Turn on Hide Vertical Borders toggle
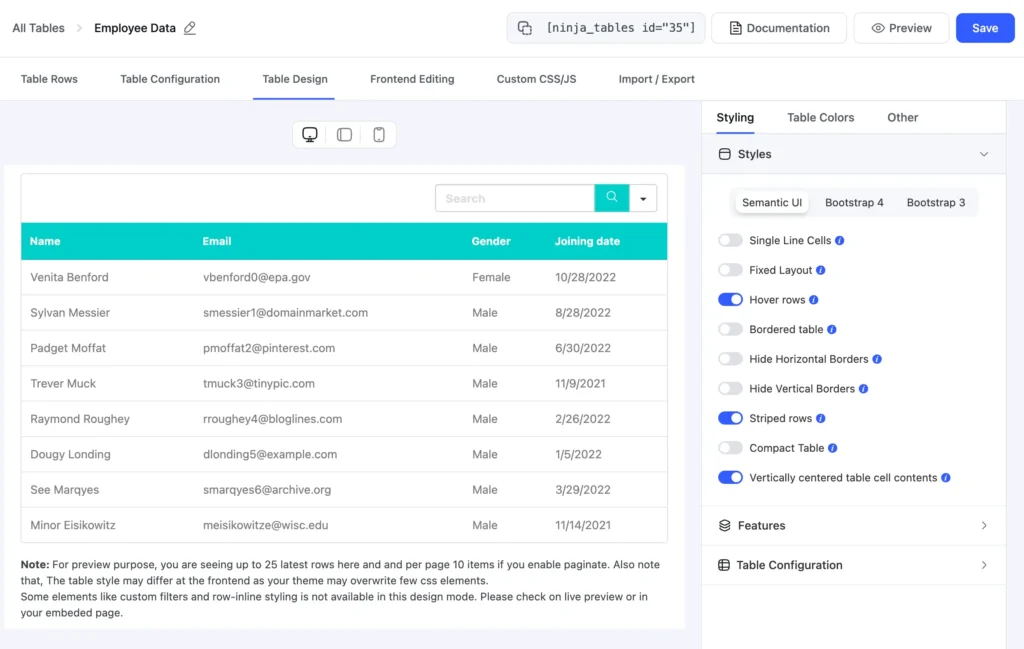Image resolution: width=1024 pixels, height=649 pixels. click(730, 388)
